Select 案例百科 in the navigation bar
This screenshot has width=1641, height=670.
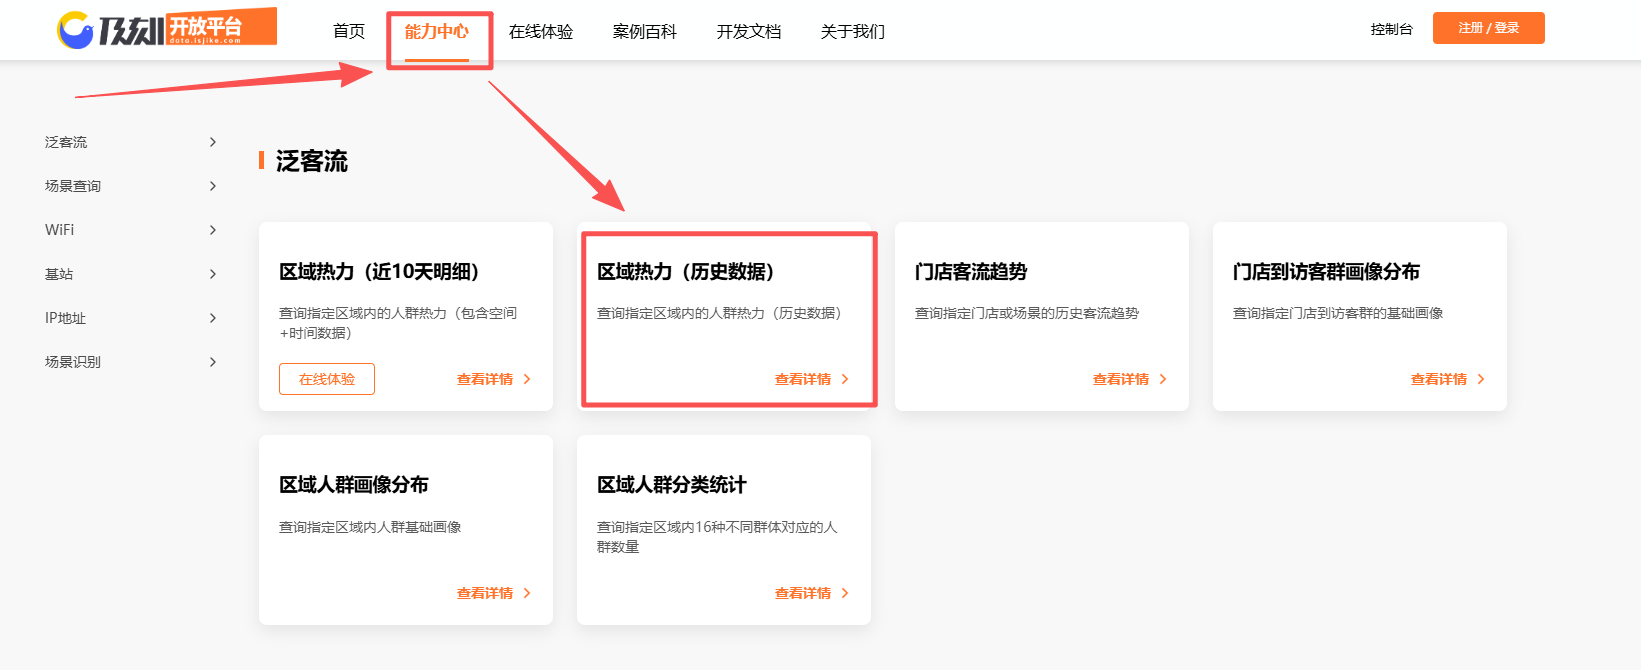645,32
